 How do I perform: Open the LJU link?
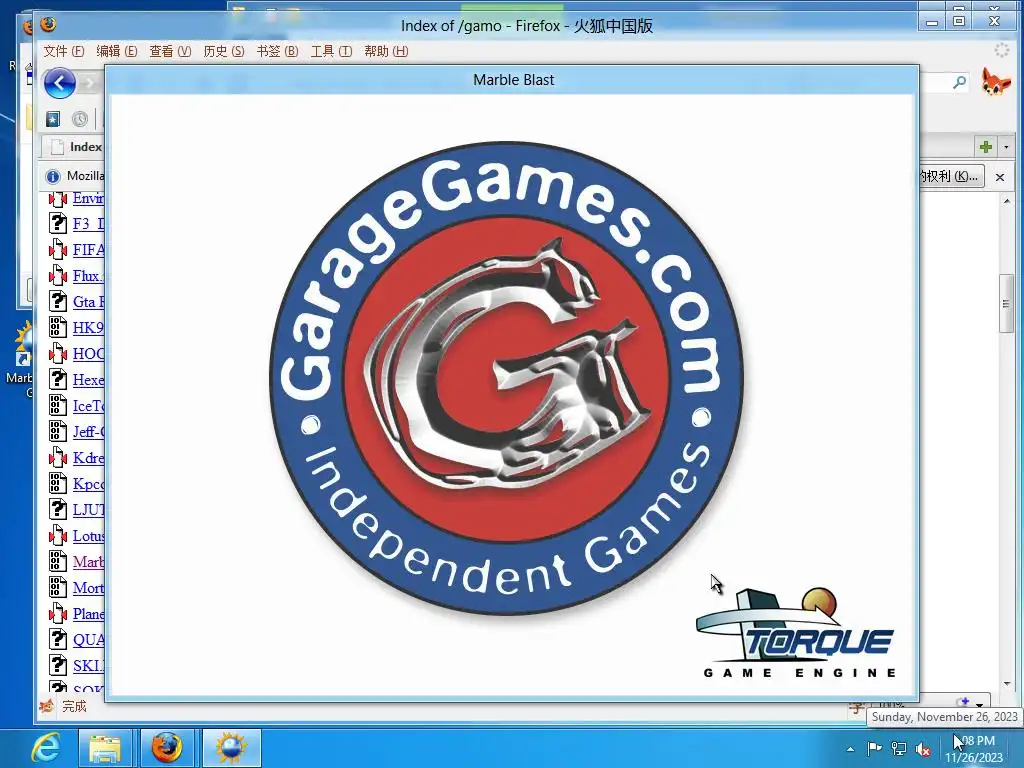point(88,510)
